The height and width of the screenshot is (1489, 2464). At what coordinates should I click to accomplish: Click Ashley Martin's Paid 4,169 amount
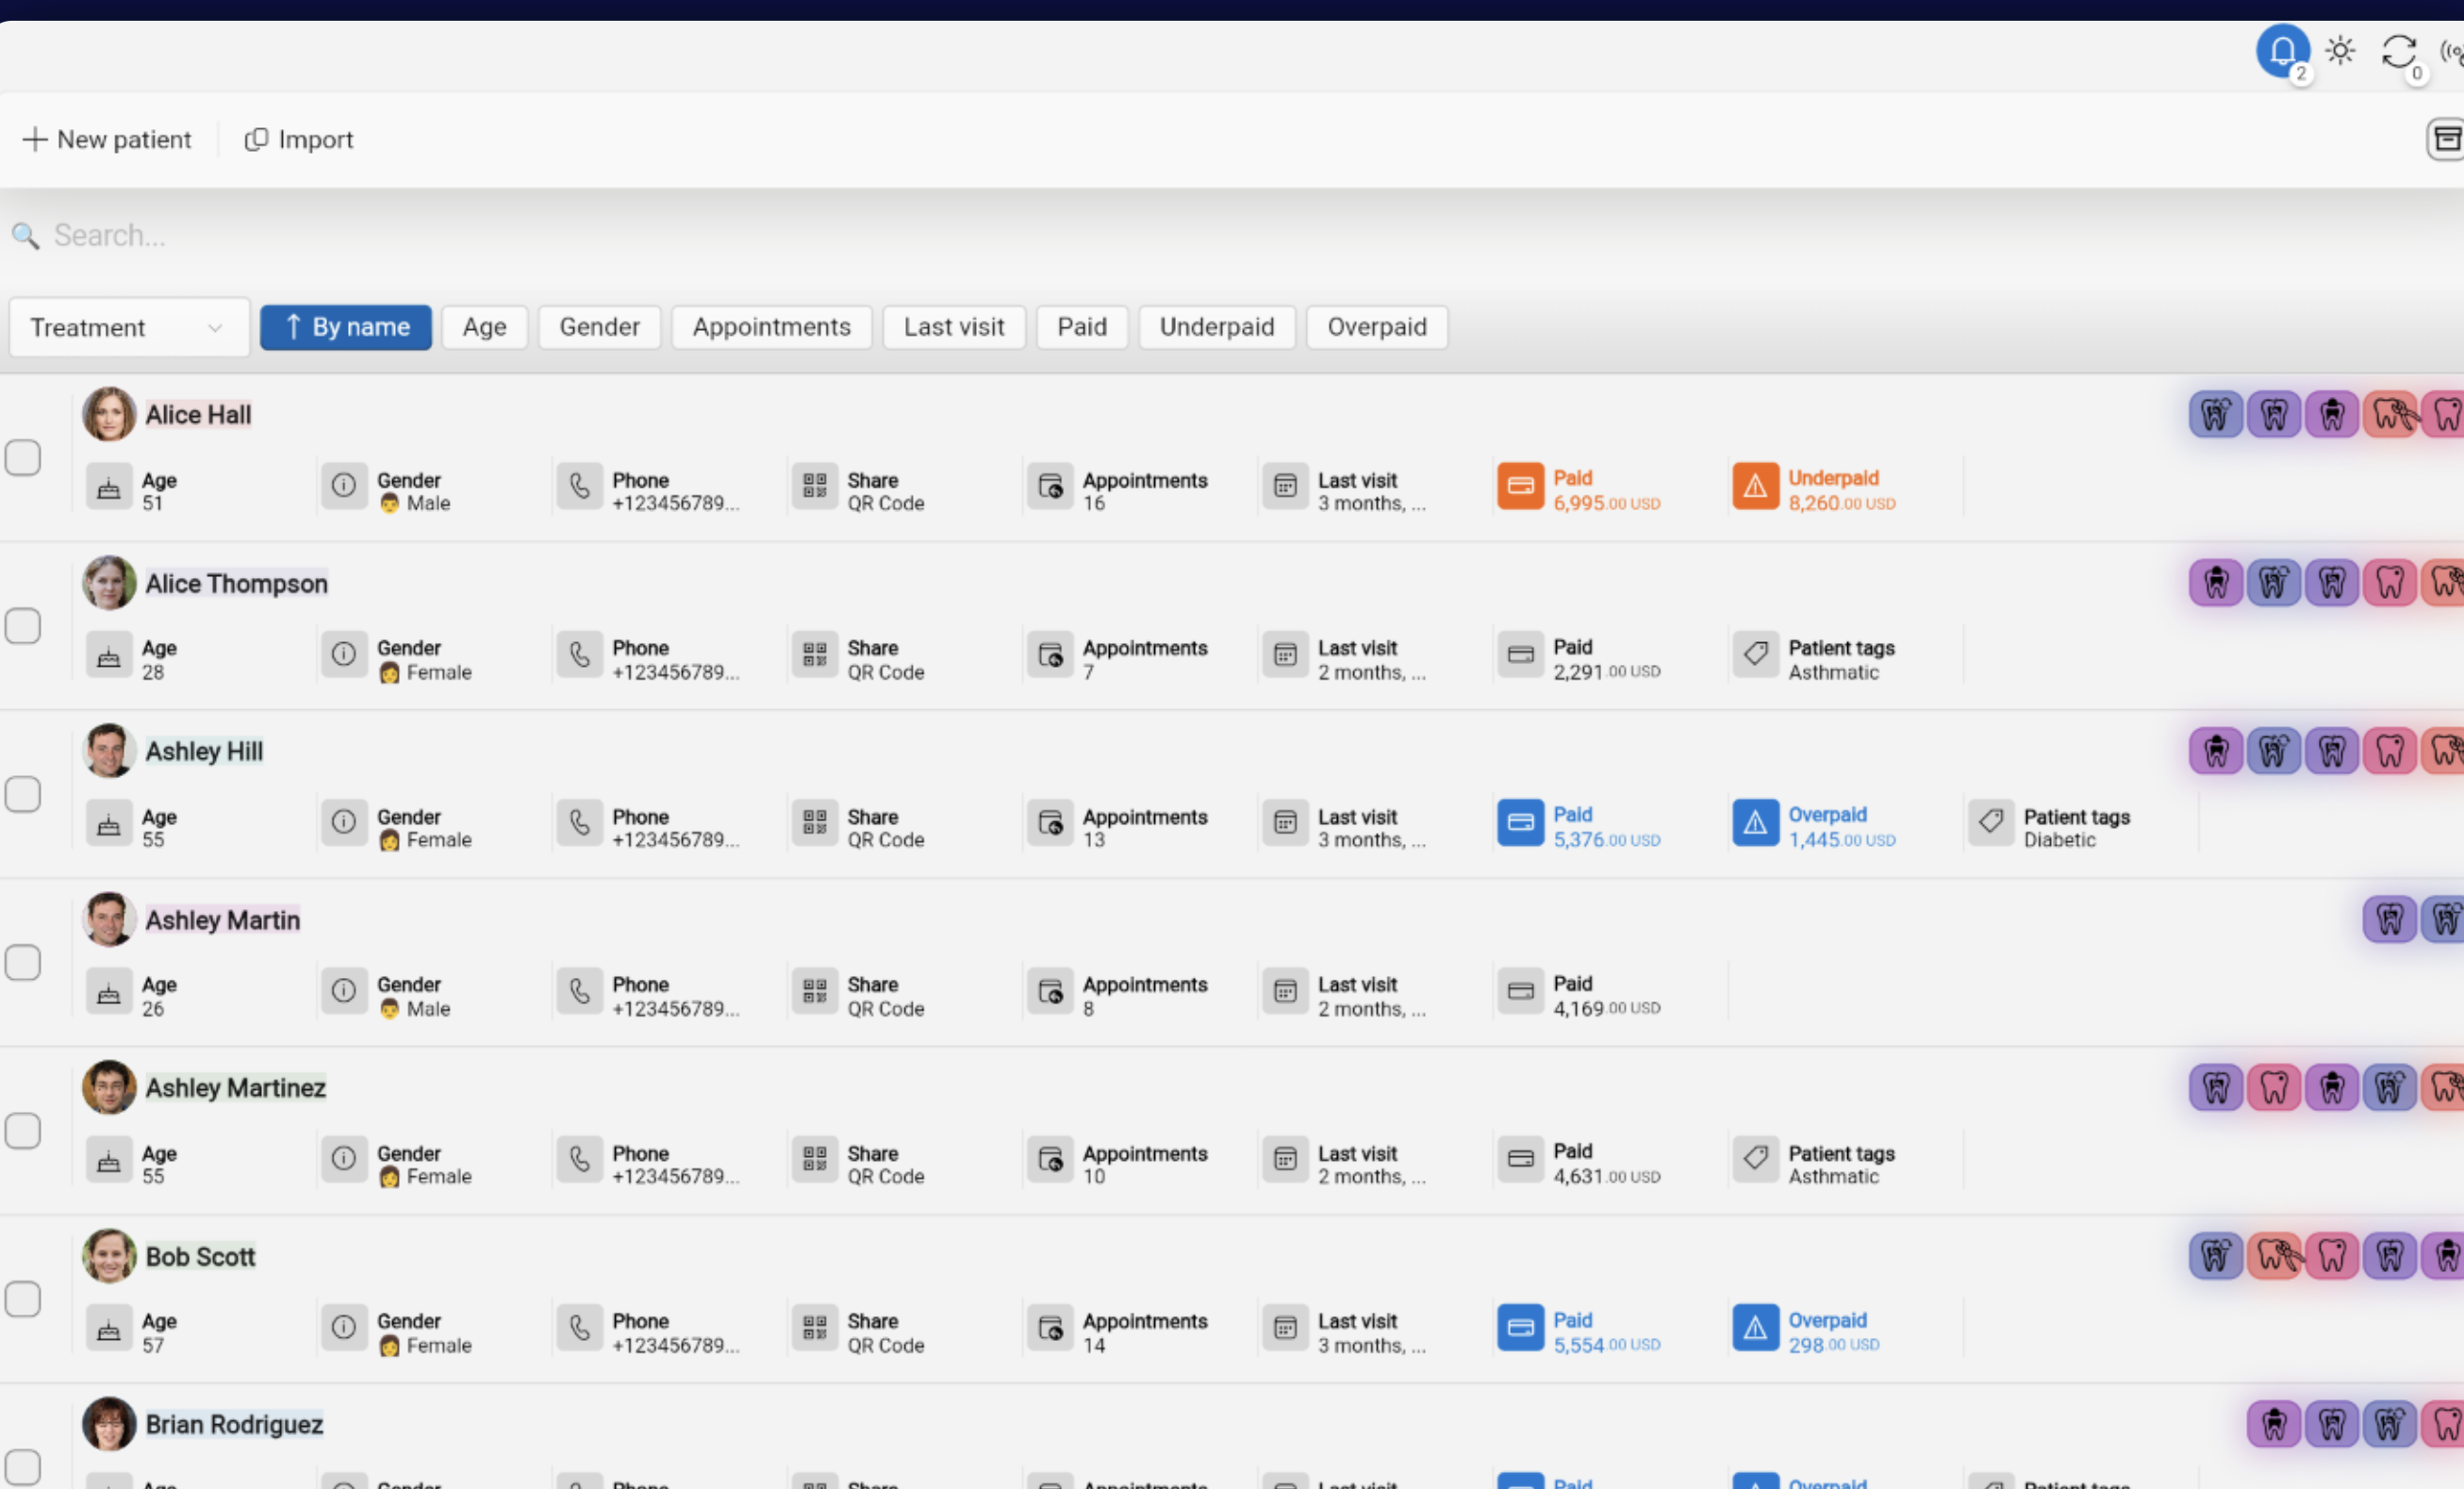click(1606, 1008)
